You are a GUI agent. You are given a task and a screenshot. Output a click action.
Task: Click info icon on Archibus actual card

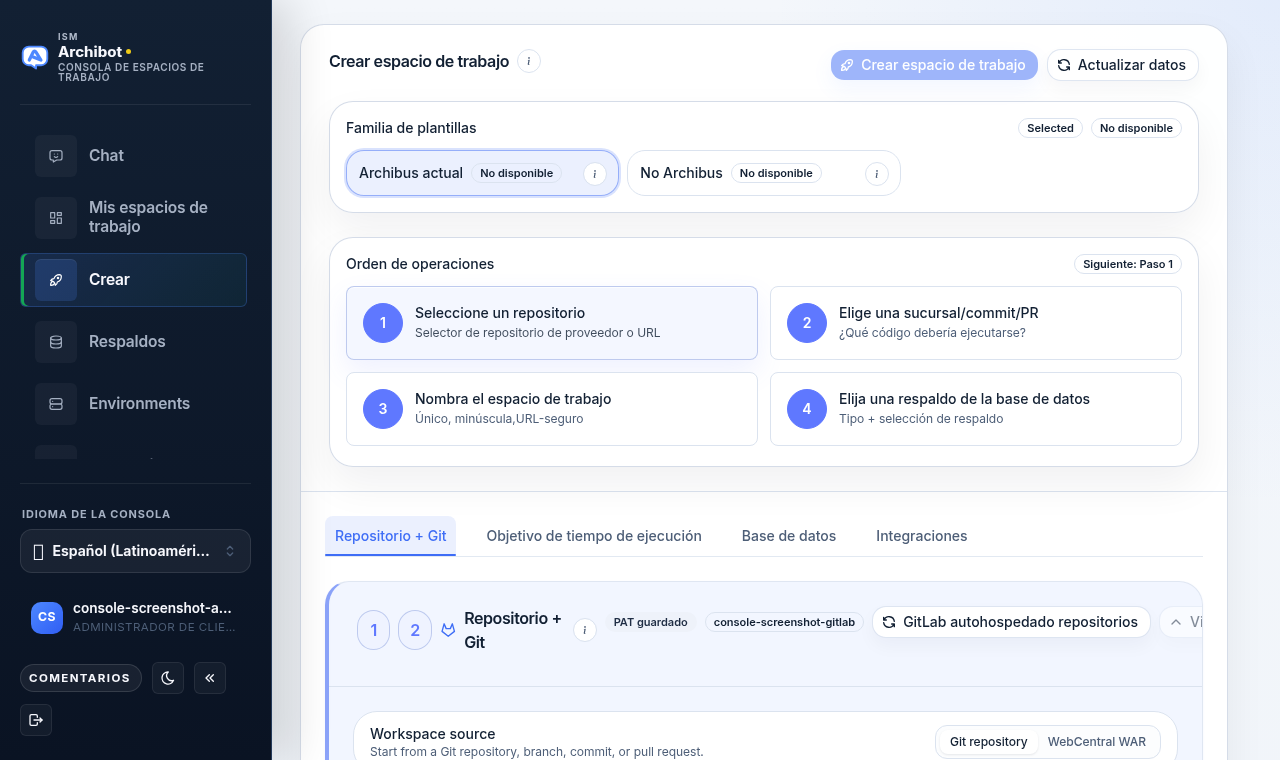[x=595, y=174]
